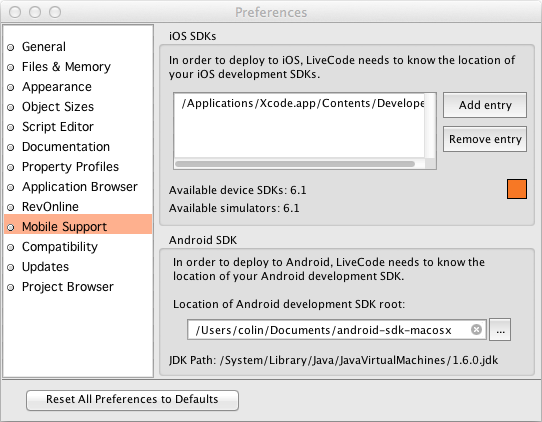Viewport: 542px width, 422px height.
Task: Click the bullet icon beside Updates
Action: tap(11, 268)
